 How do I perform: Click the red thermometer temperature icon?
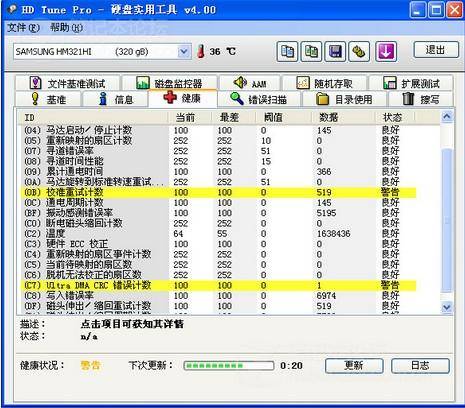point(201,52)
